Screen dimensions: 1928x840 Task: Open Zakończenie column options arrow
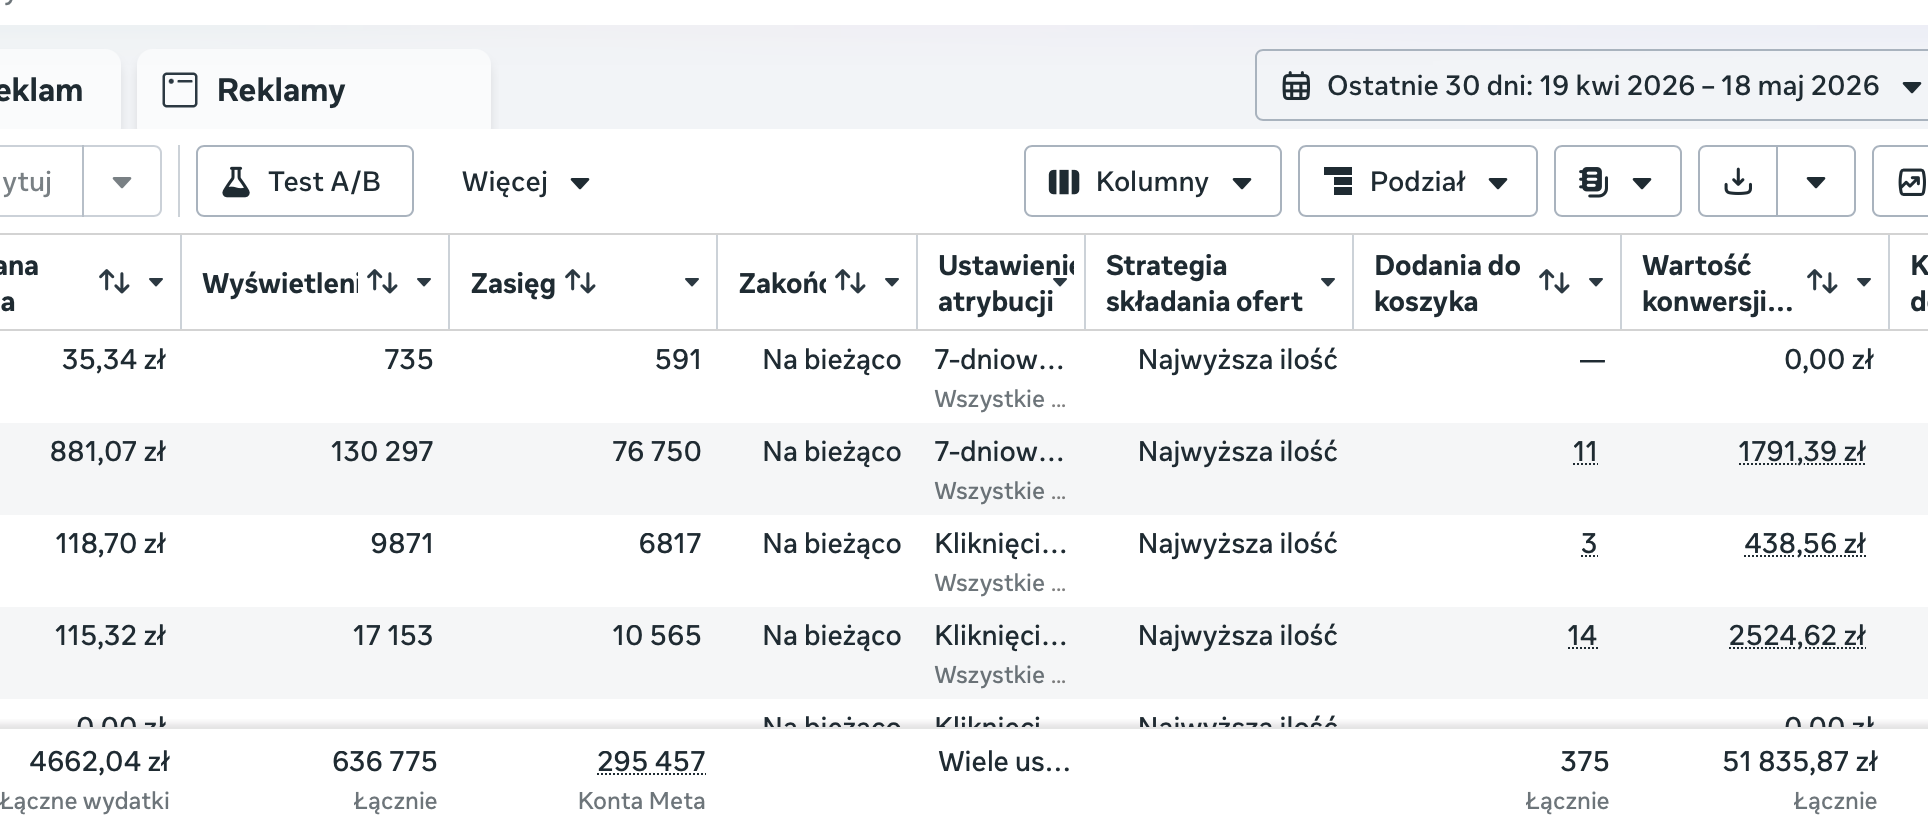892,283
